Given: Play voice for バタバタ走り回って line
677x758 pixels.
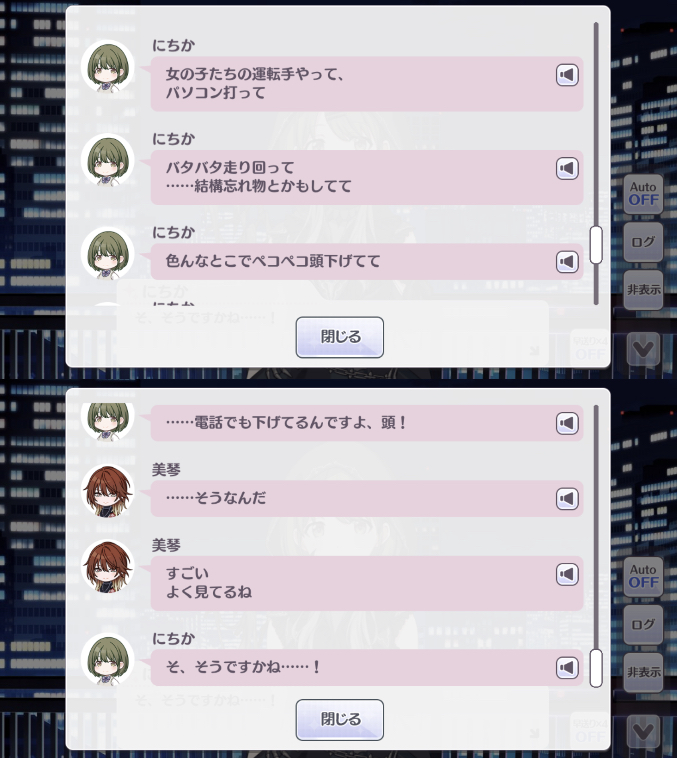Looking at the screenshot, I should (567, 168).
